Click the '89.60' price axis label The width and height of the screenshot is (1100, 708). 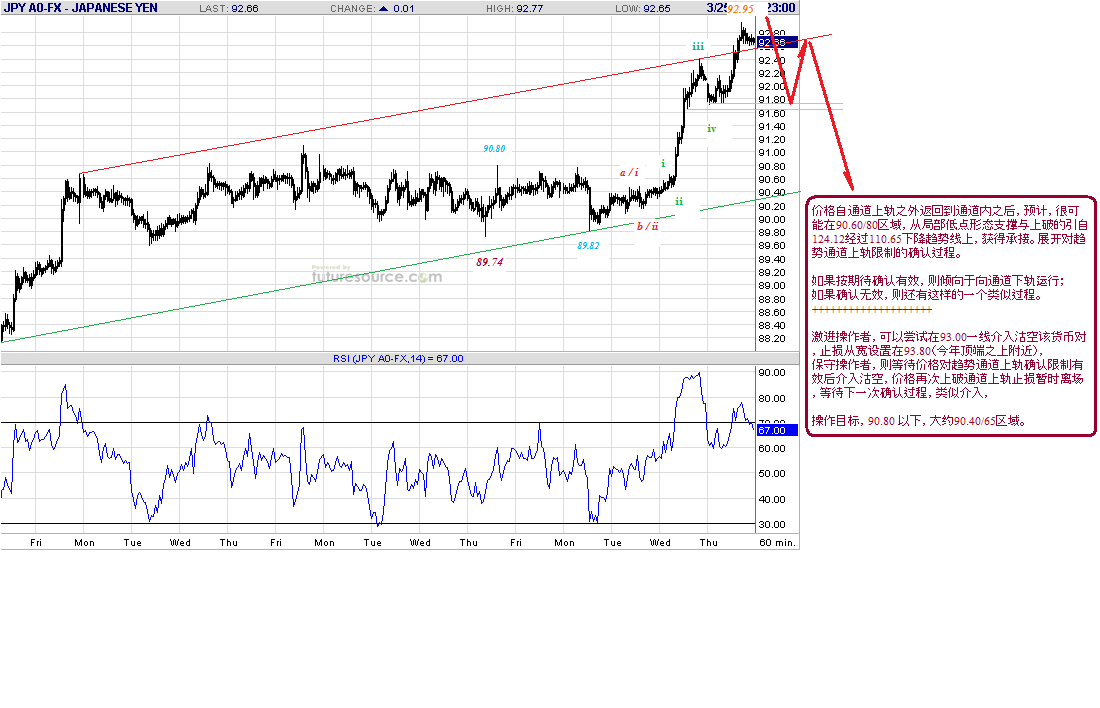click(772, 246)
